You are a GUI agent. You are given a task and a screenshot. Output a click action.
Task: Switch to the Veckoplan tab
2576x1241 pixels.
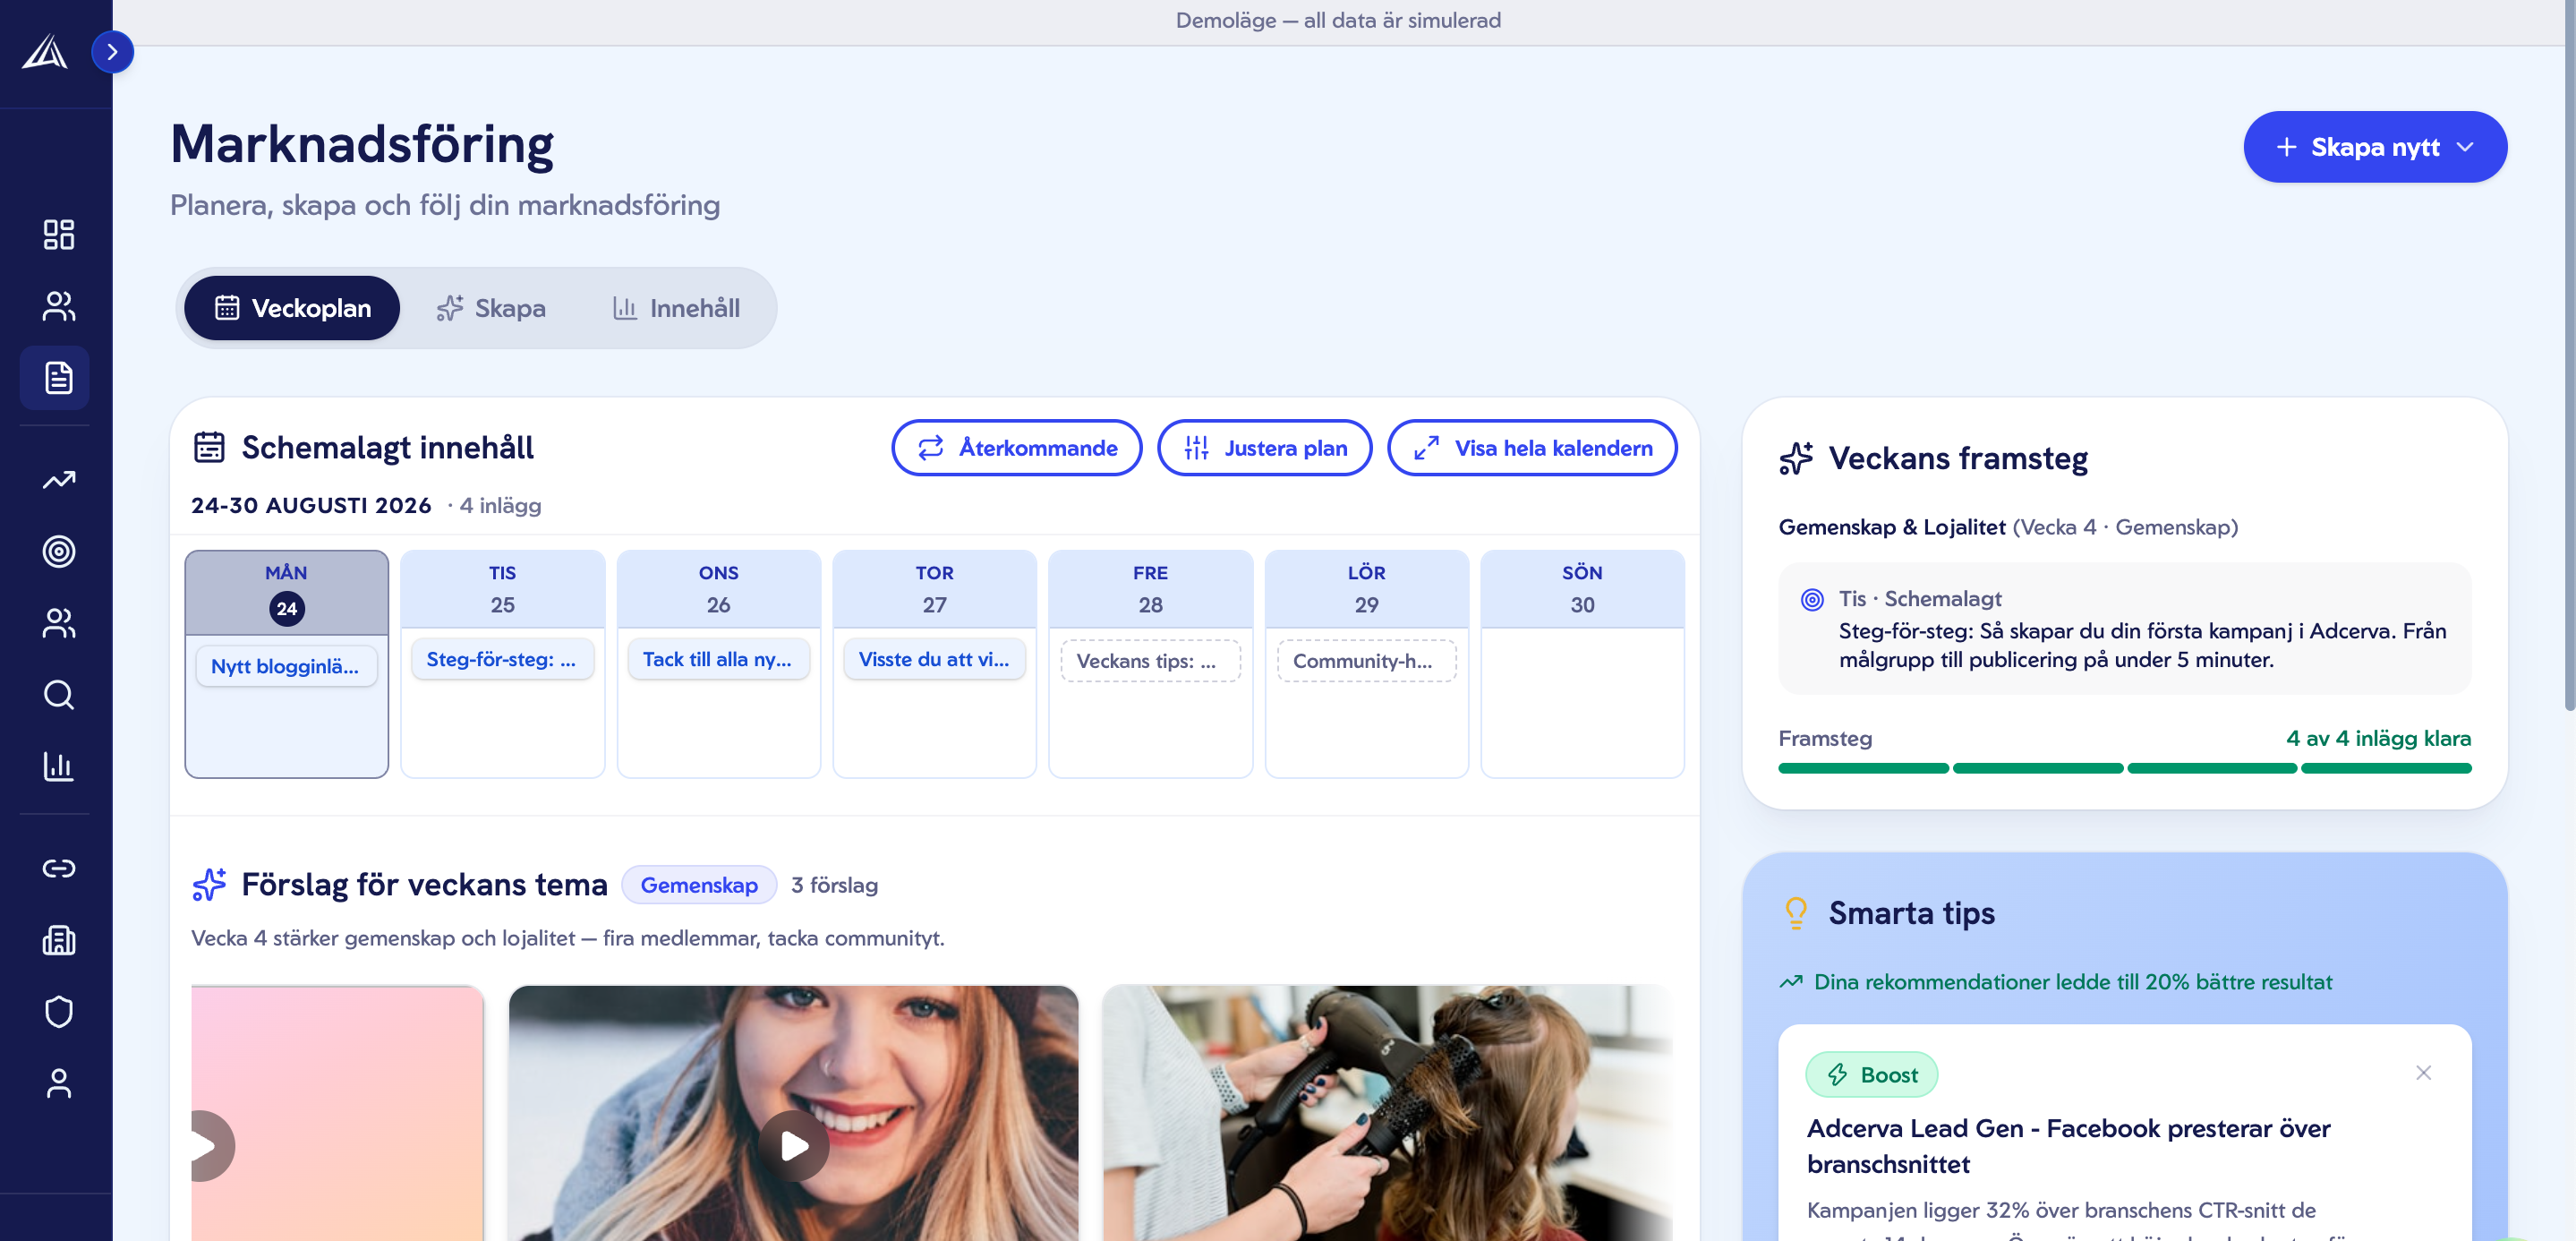[292, 308]
